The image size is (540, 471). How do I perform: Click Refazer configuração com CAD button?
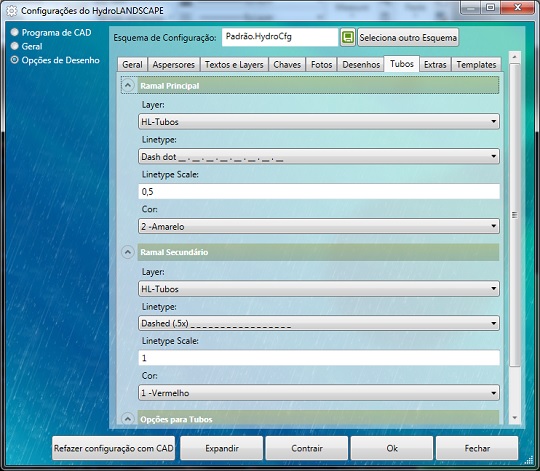coord(113,448)
